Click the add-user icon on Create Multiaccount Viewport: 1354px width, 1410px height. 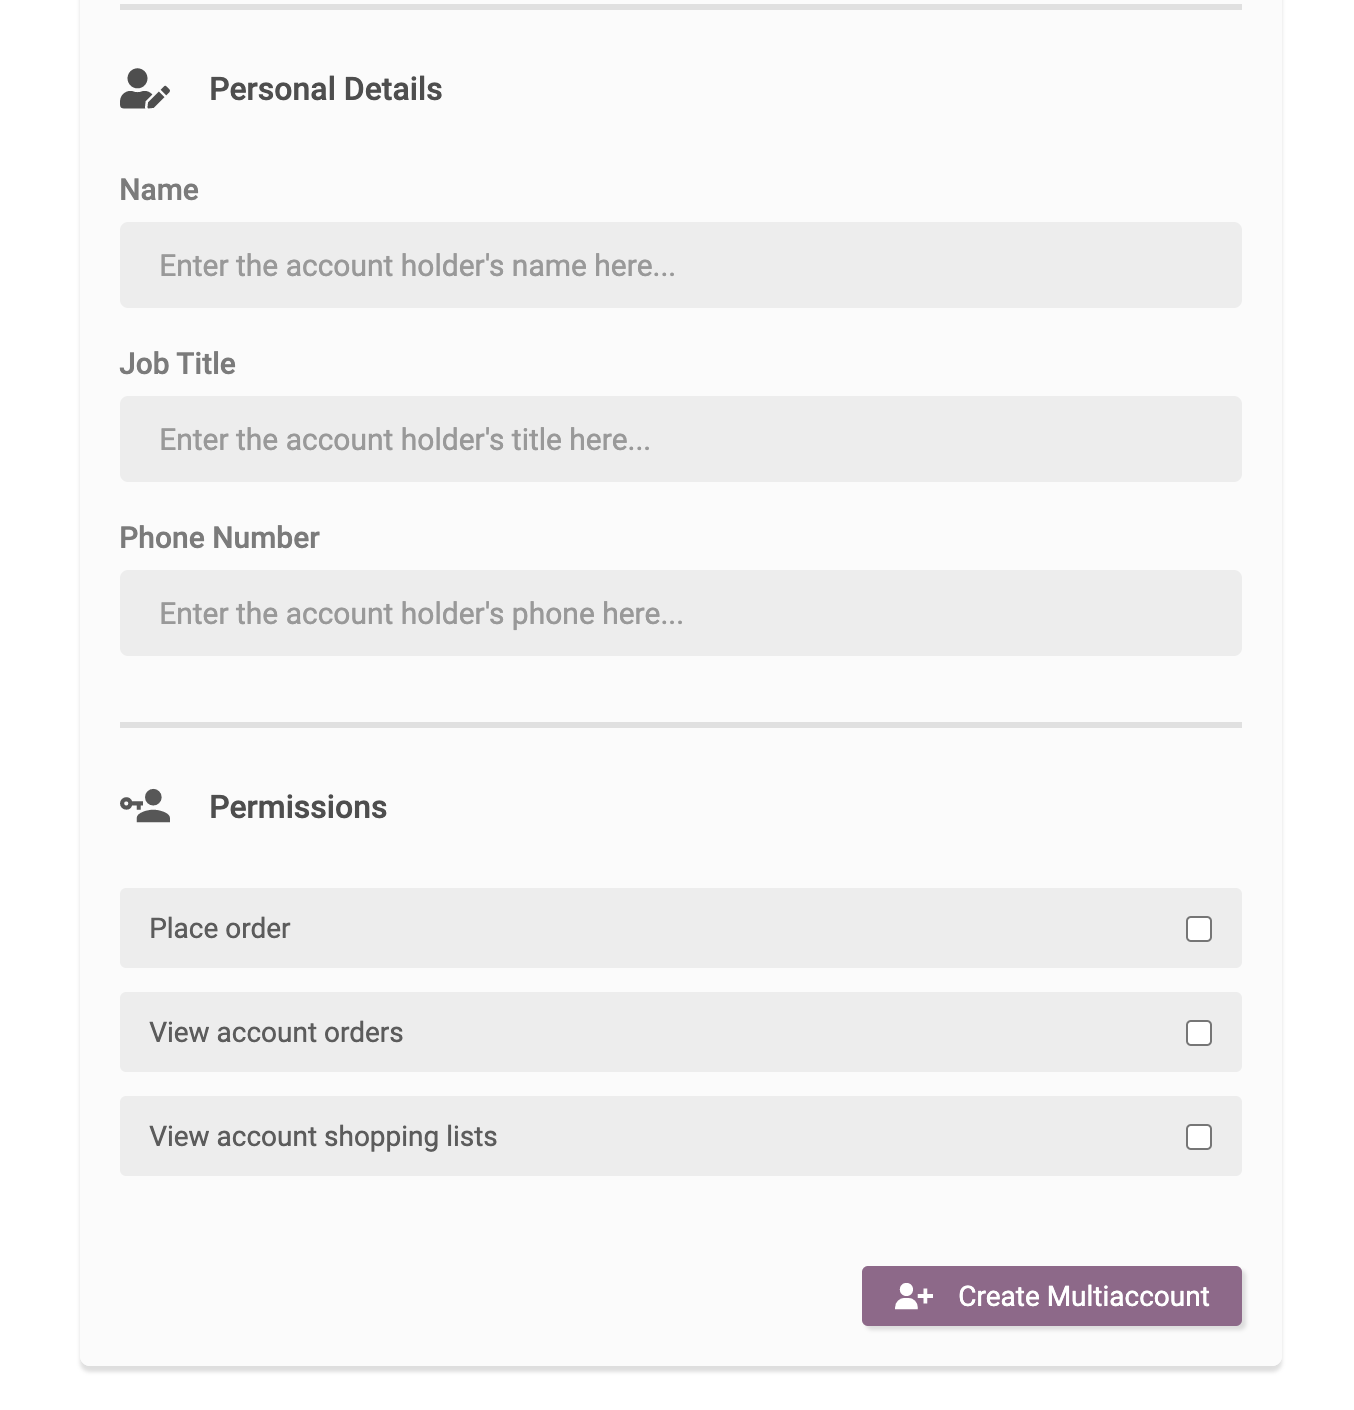point(914,1296)
